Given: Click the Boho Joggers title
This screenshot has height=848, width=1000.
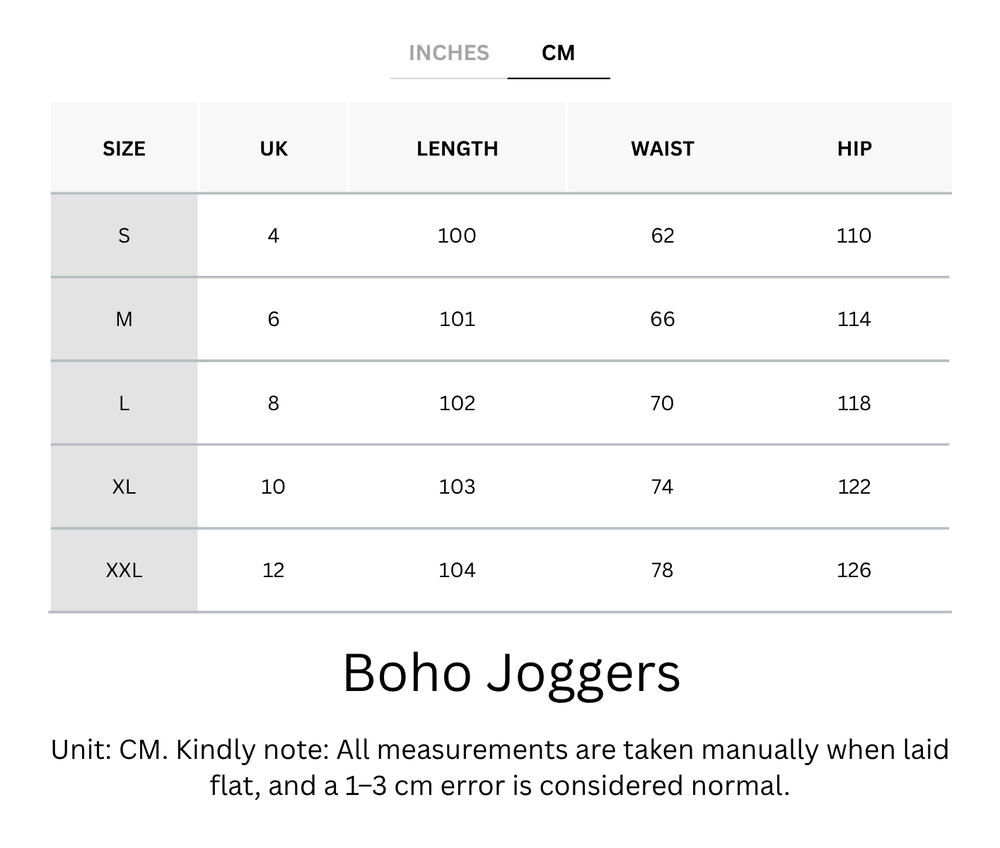Looking at the screenshot, I should pos(500,674).
